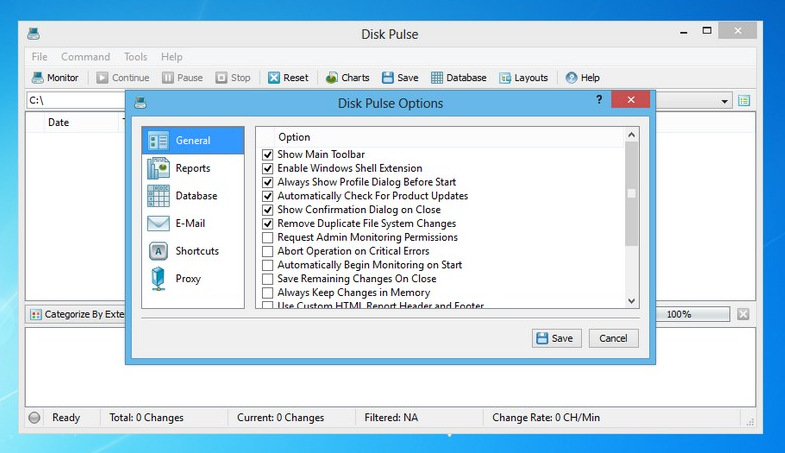Click the Disk Pulse app icon in title bar
The height and width of the screenshot is (453, 785).
coord(34,34)
